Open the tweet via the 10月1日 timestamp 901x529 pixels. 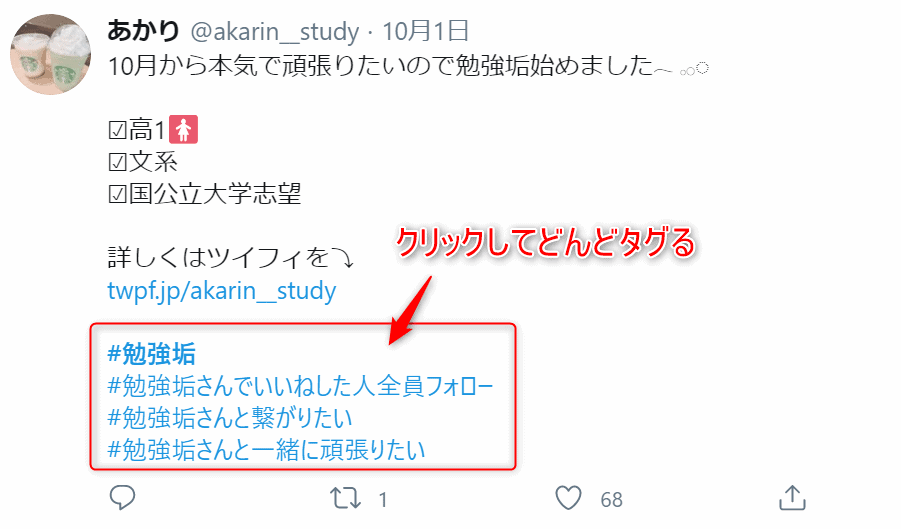[x=426, y=31]
